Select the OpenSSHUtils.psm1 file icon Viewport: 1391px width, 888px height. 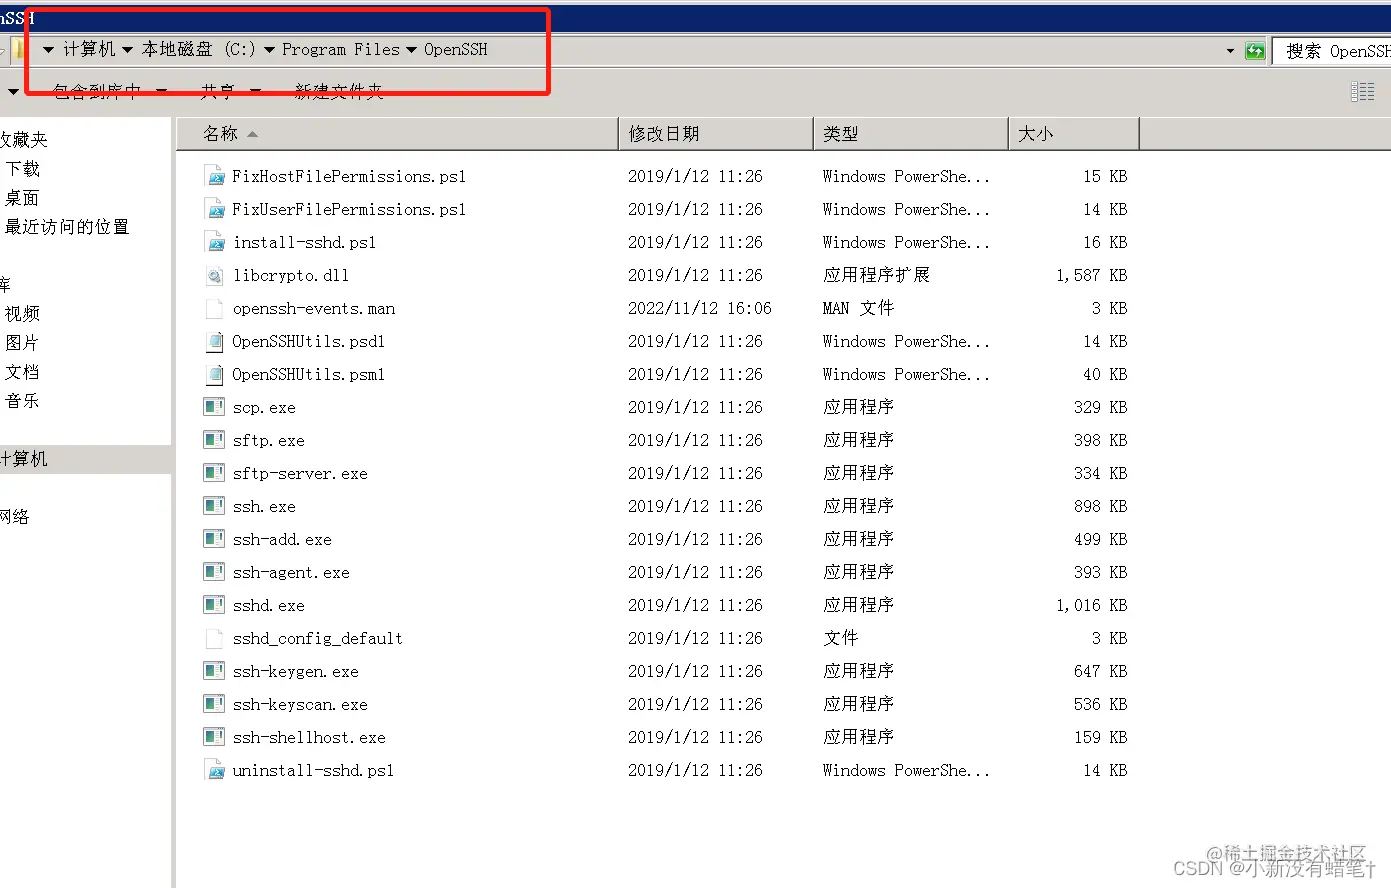[x=214, y=374]
